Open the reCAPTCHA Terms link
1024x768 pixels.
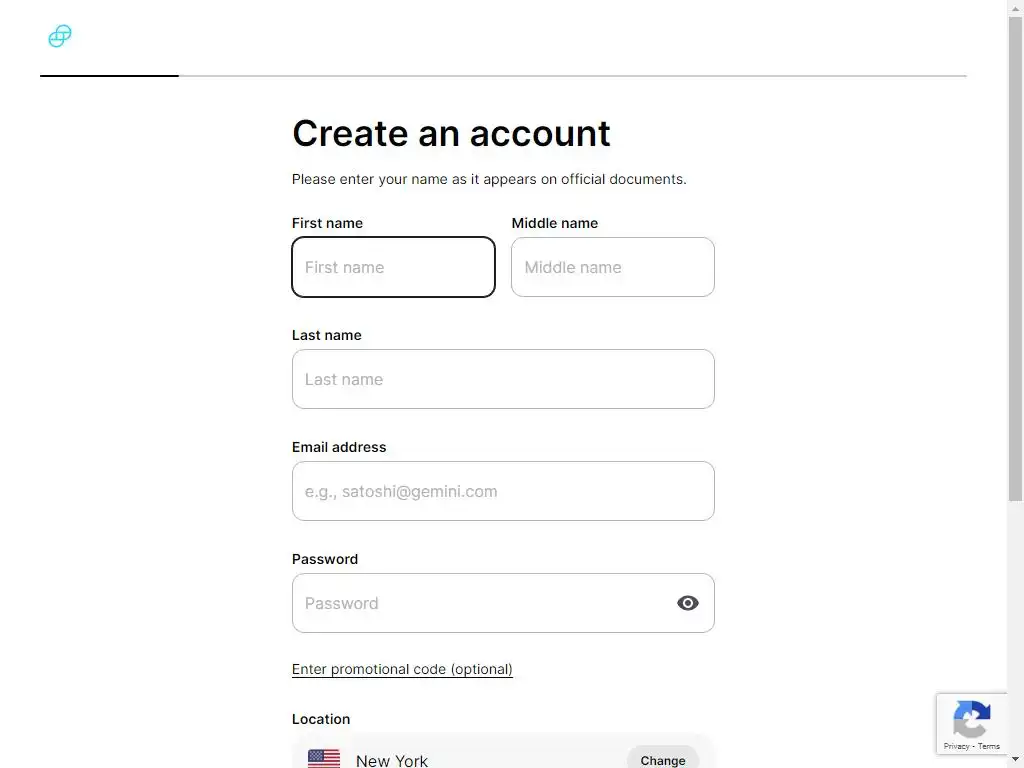tap(989, 746)
